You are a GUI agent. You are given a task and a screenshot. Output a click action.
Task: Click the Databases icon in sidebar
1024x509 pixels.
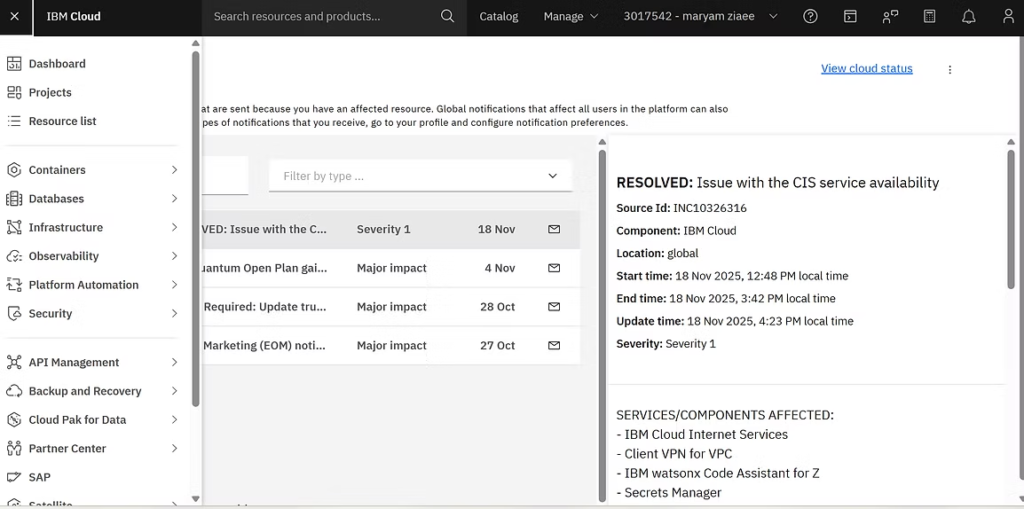(x=14, y=199)
